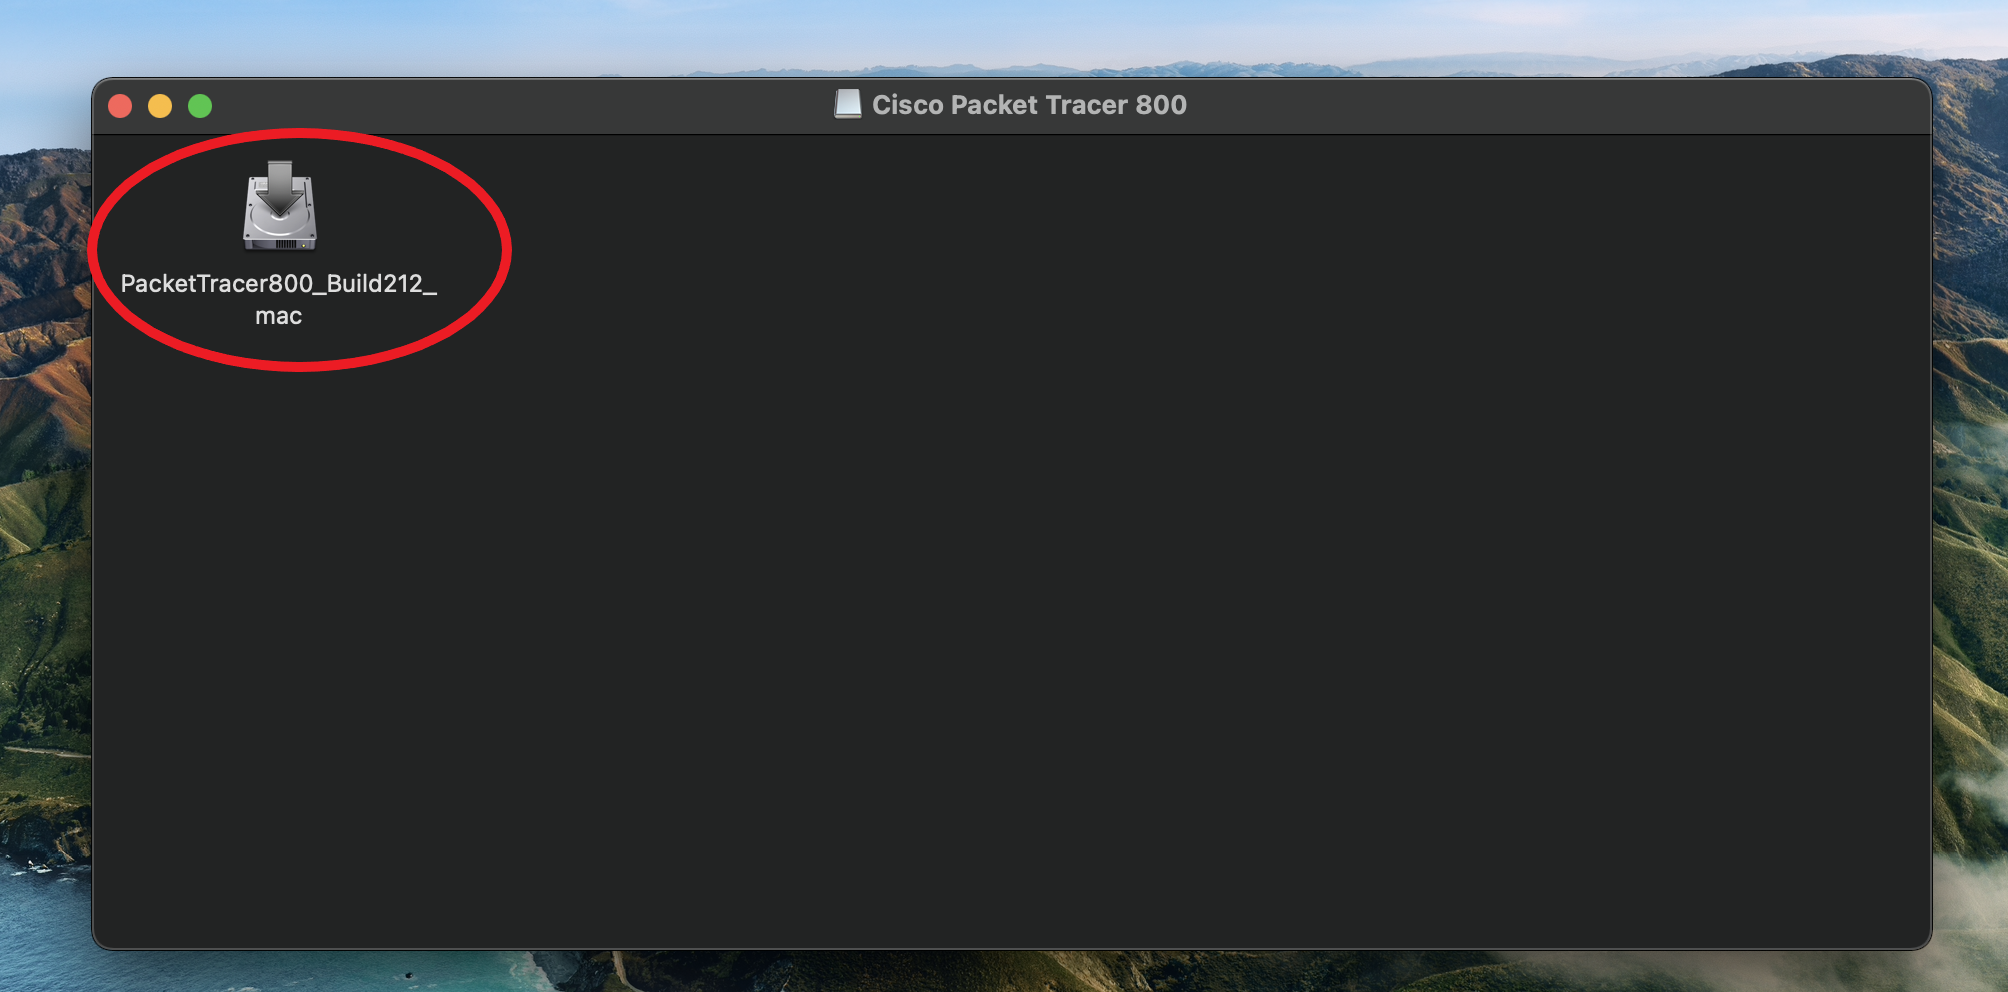Click the ocean water on the desktop wallpaper
This screenshot has width=2008, height=992.
pos(40,930)
